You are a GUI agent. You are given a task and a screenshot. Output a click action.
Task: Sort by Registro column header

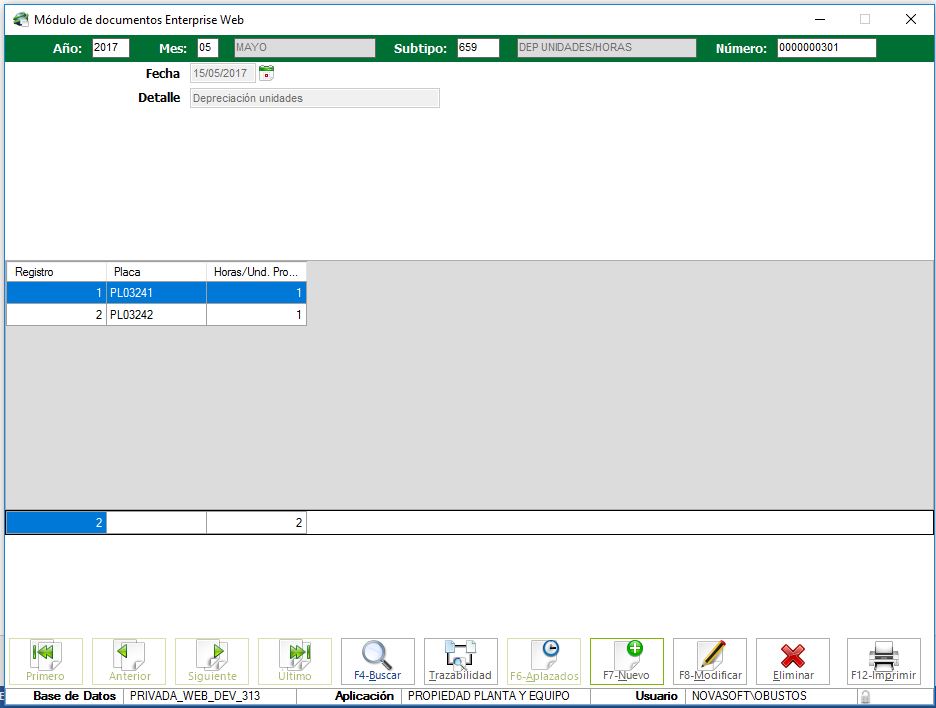pyautogui.click(x=56, y=272)
